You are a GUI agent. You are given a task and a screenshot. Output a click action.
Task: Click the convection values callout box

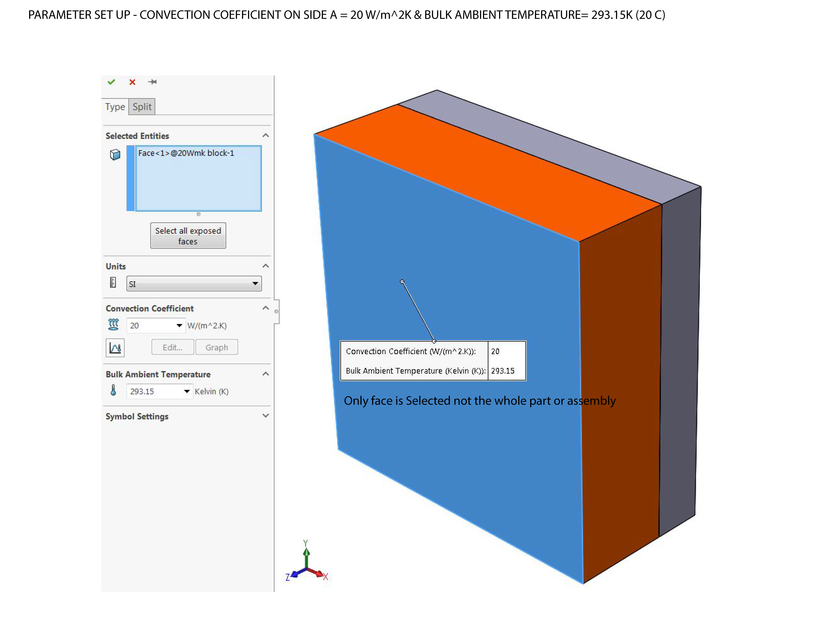pos(432,361)
